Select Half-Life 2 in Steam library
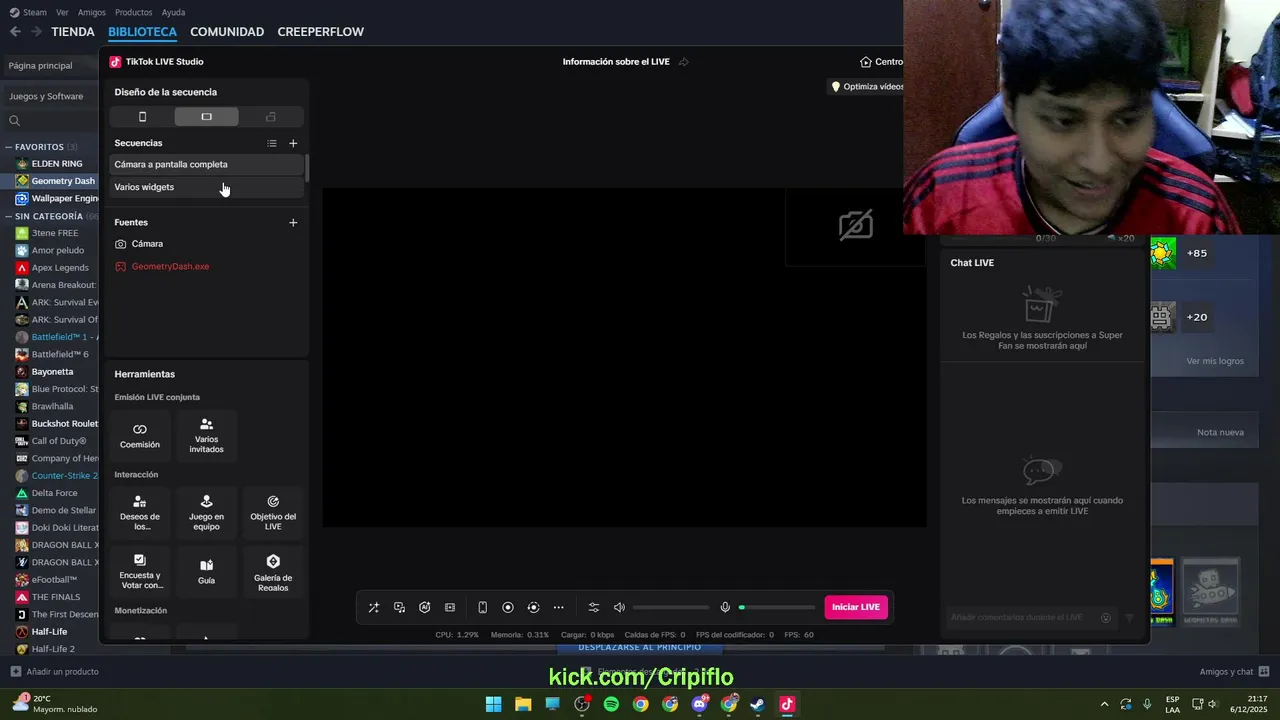This screenshot has height=720, width=1280. [x=53, y=649]
